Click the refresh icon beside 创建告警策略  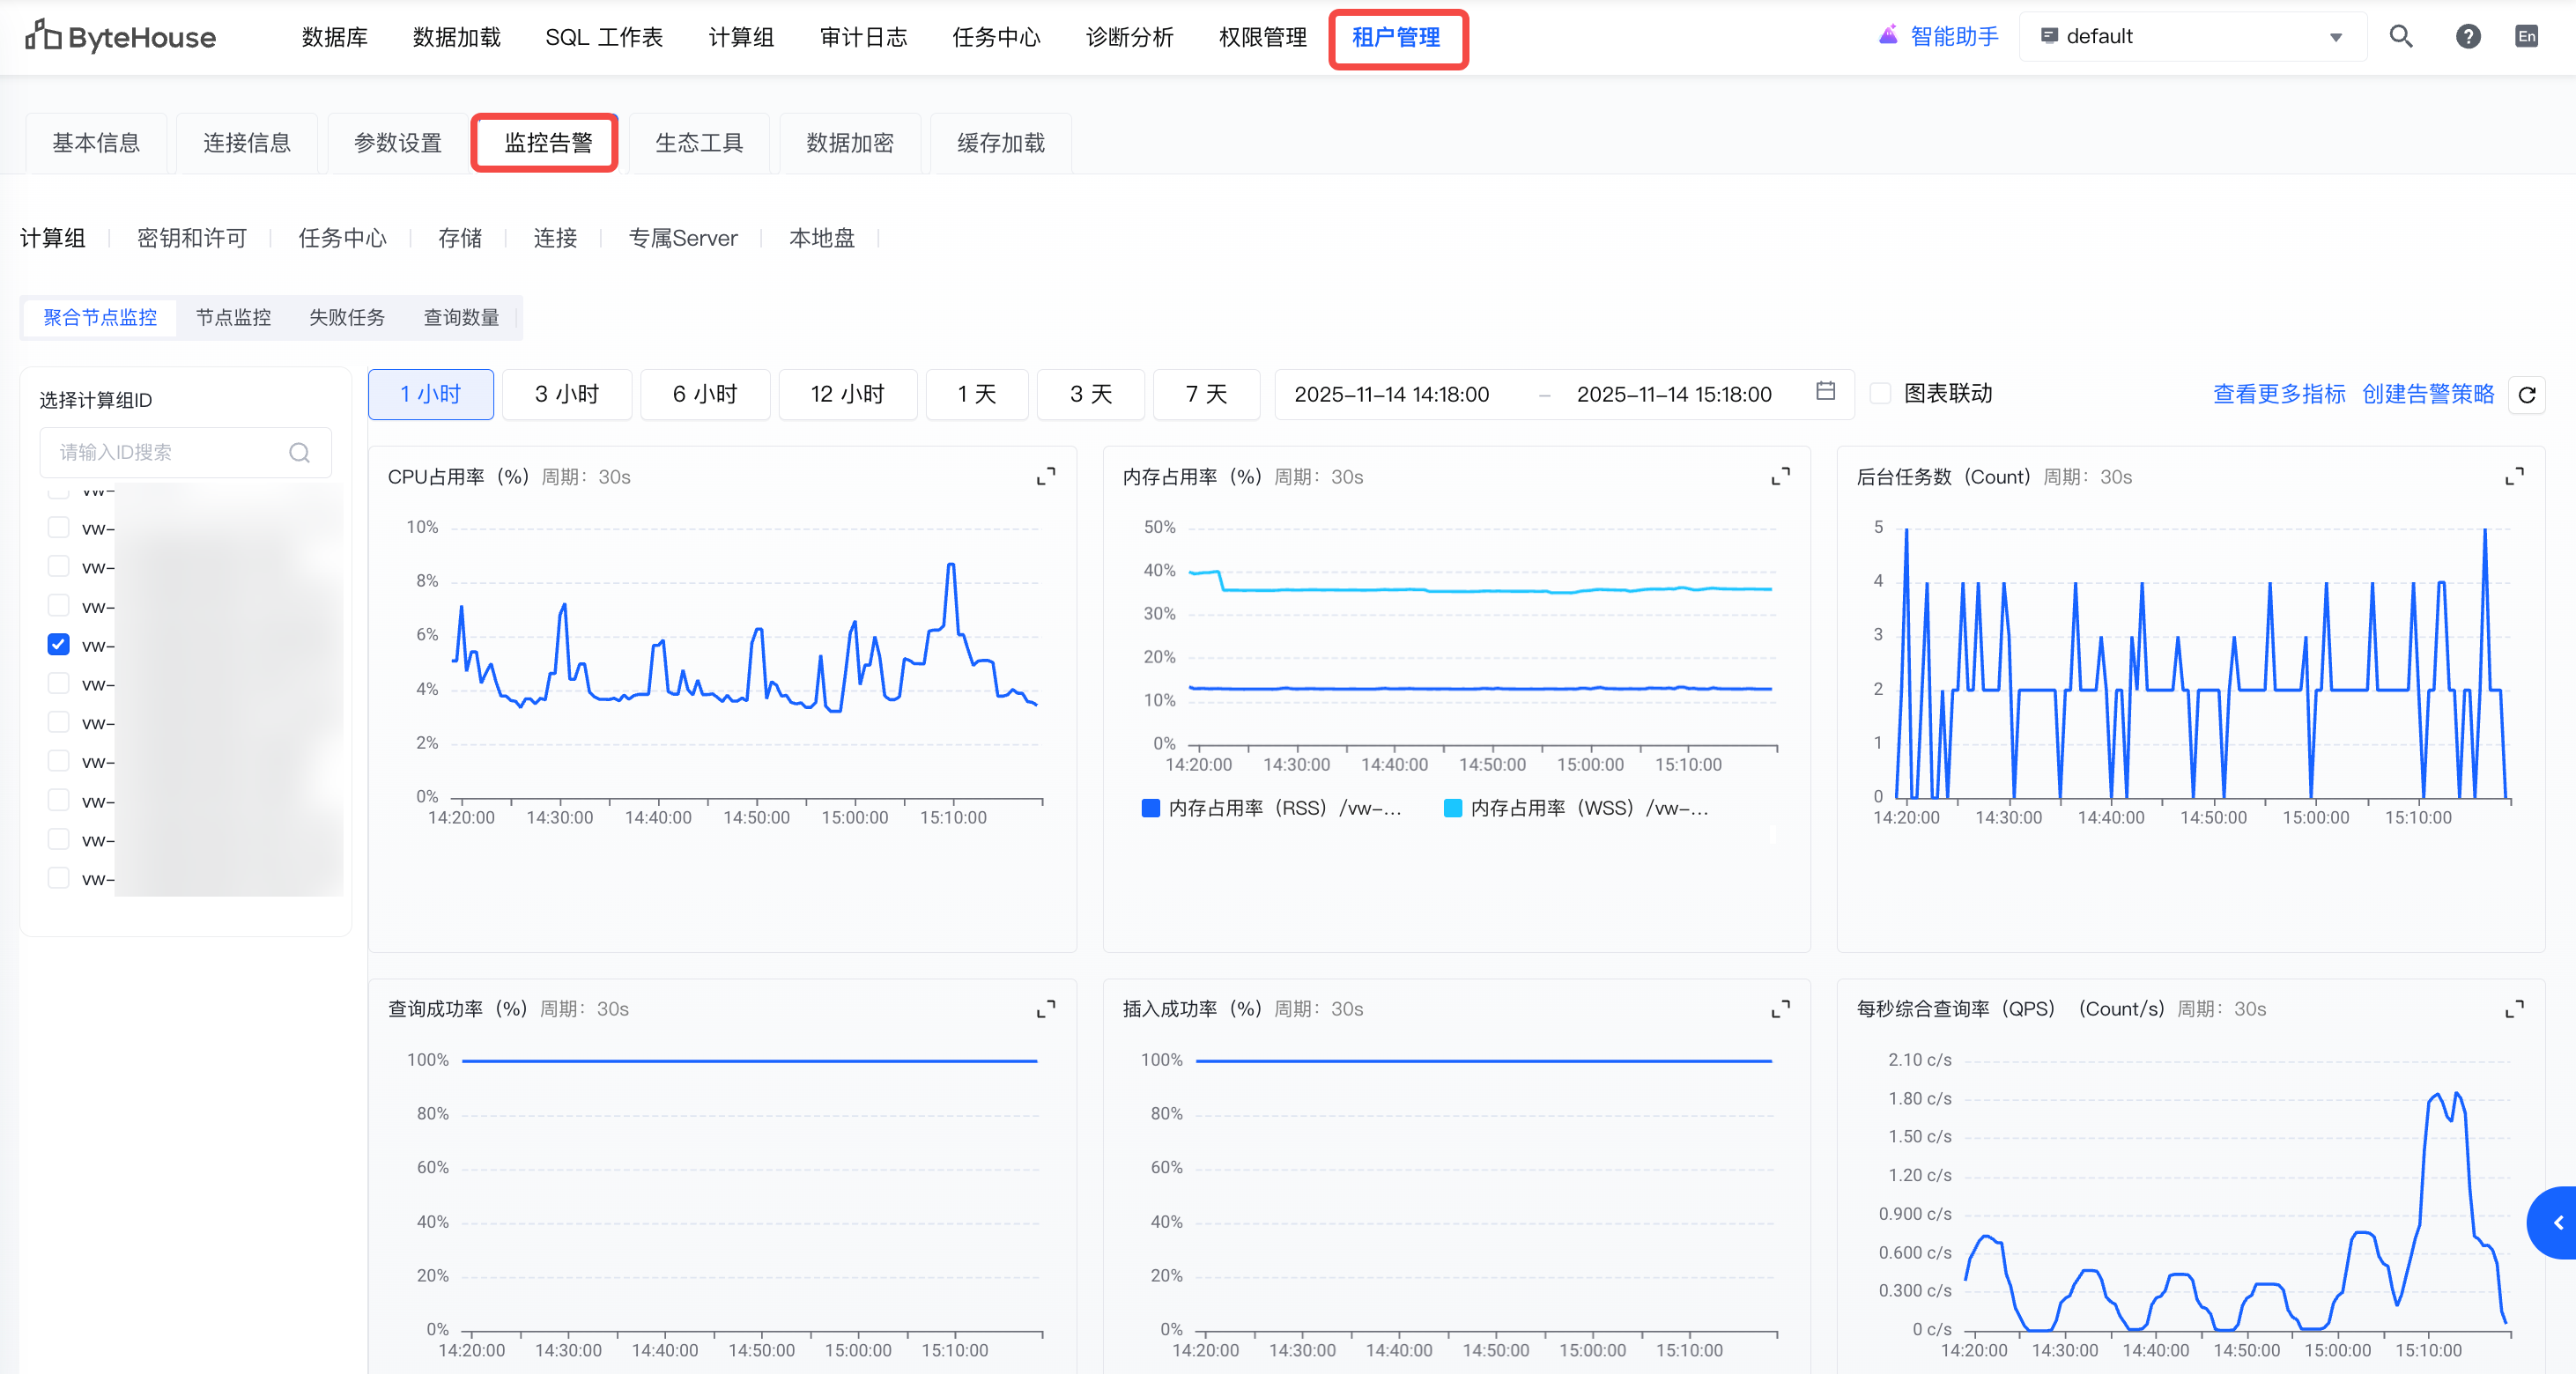coord(2526,395)
